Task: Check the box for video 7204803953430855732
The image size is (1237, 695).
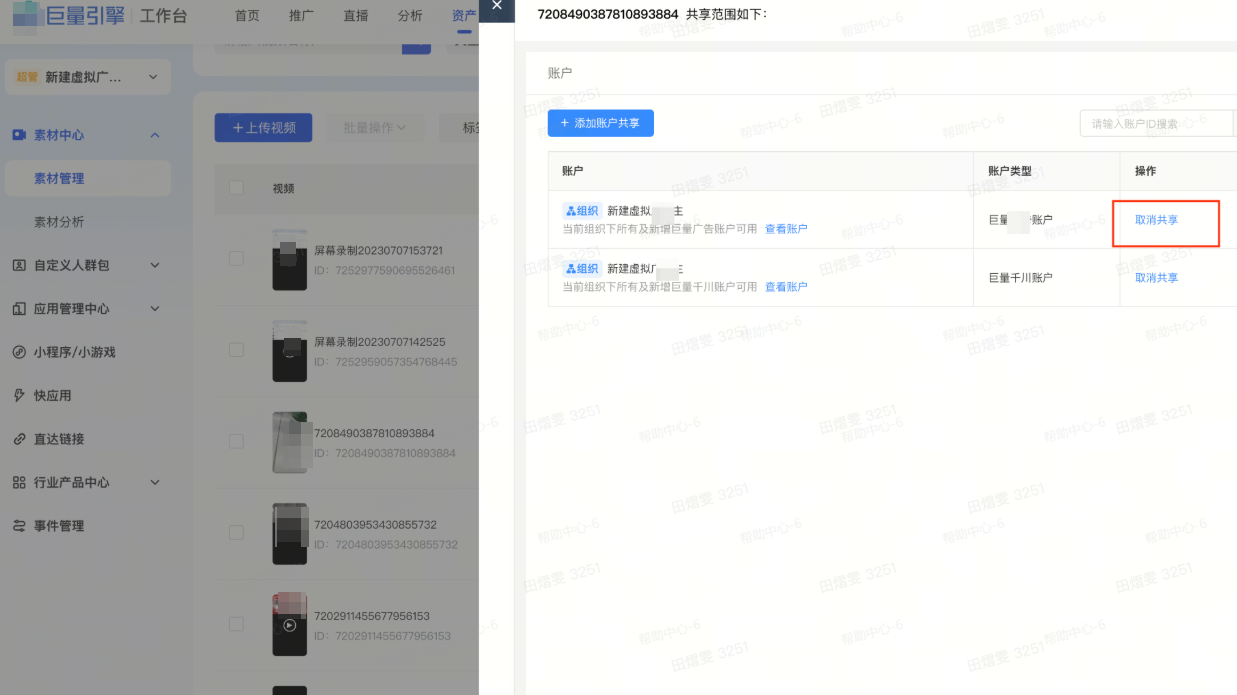Action: click(236, 533)
